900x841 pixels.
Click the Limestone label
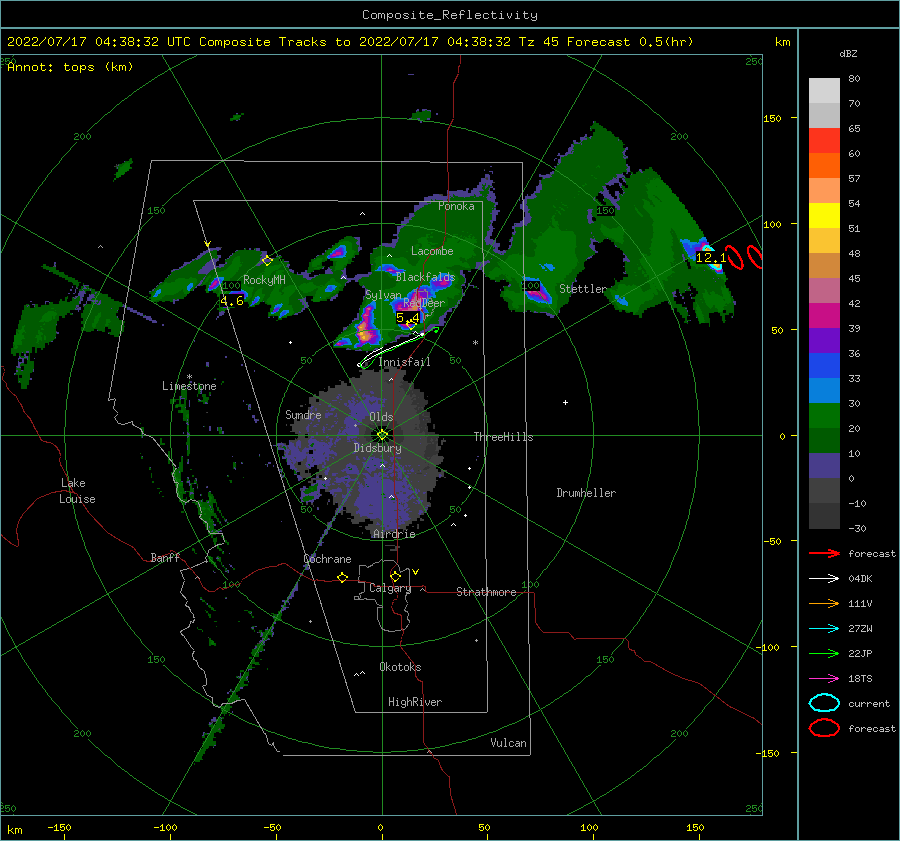pos(189,386)
